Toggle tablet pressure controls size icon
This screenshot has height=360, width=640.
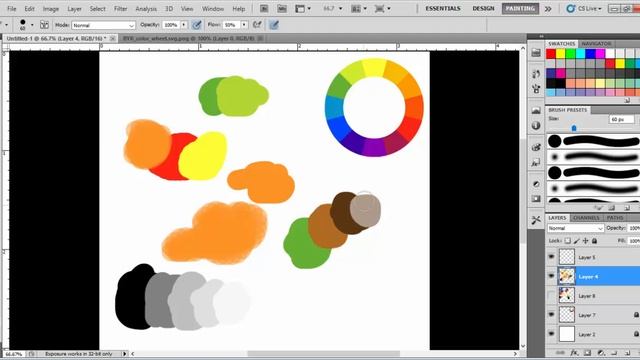coord(274,25)
